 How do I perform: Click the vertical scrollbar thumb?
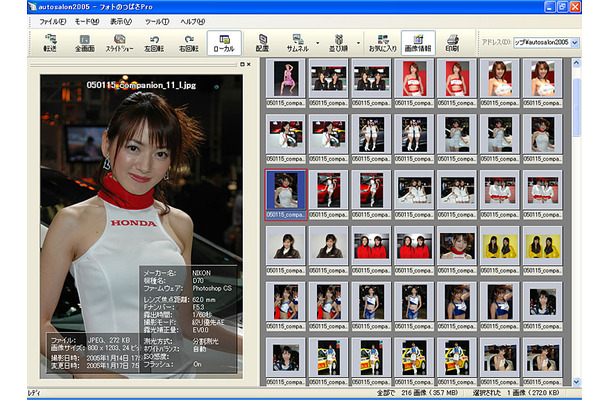(x=576, y=107)
